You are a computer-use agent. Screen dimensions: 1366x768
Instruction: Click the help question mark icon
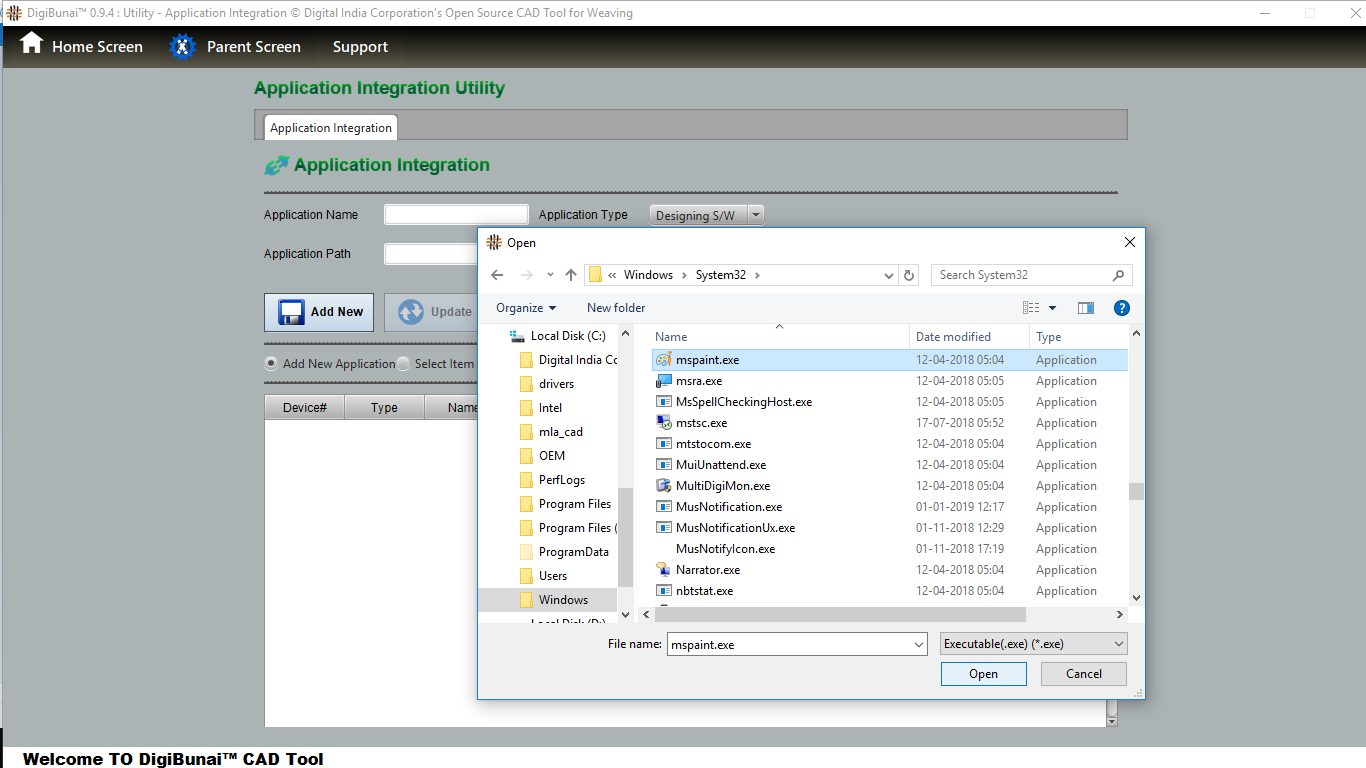click(1121, 308)
